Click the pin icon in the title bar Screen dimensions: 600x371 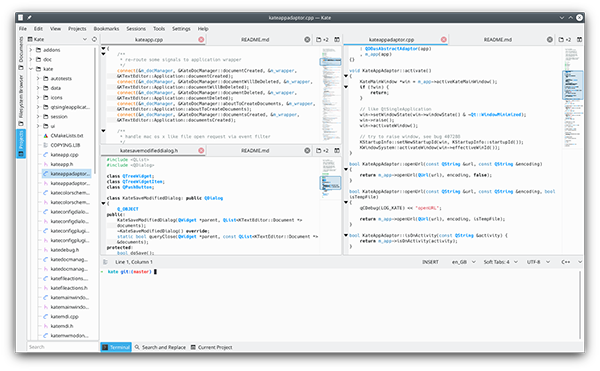29,18
